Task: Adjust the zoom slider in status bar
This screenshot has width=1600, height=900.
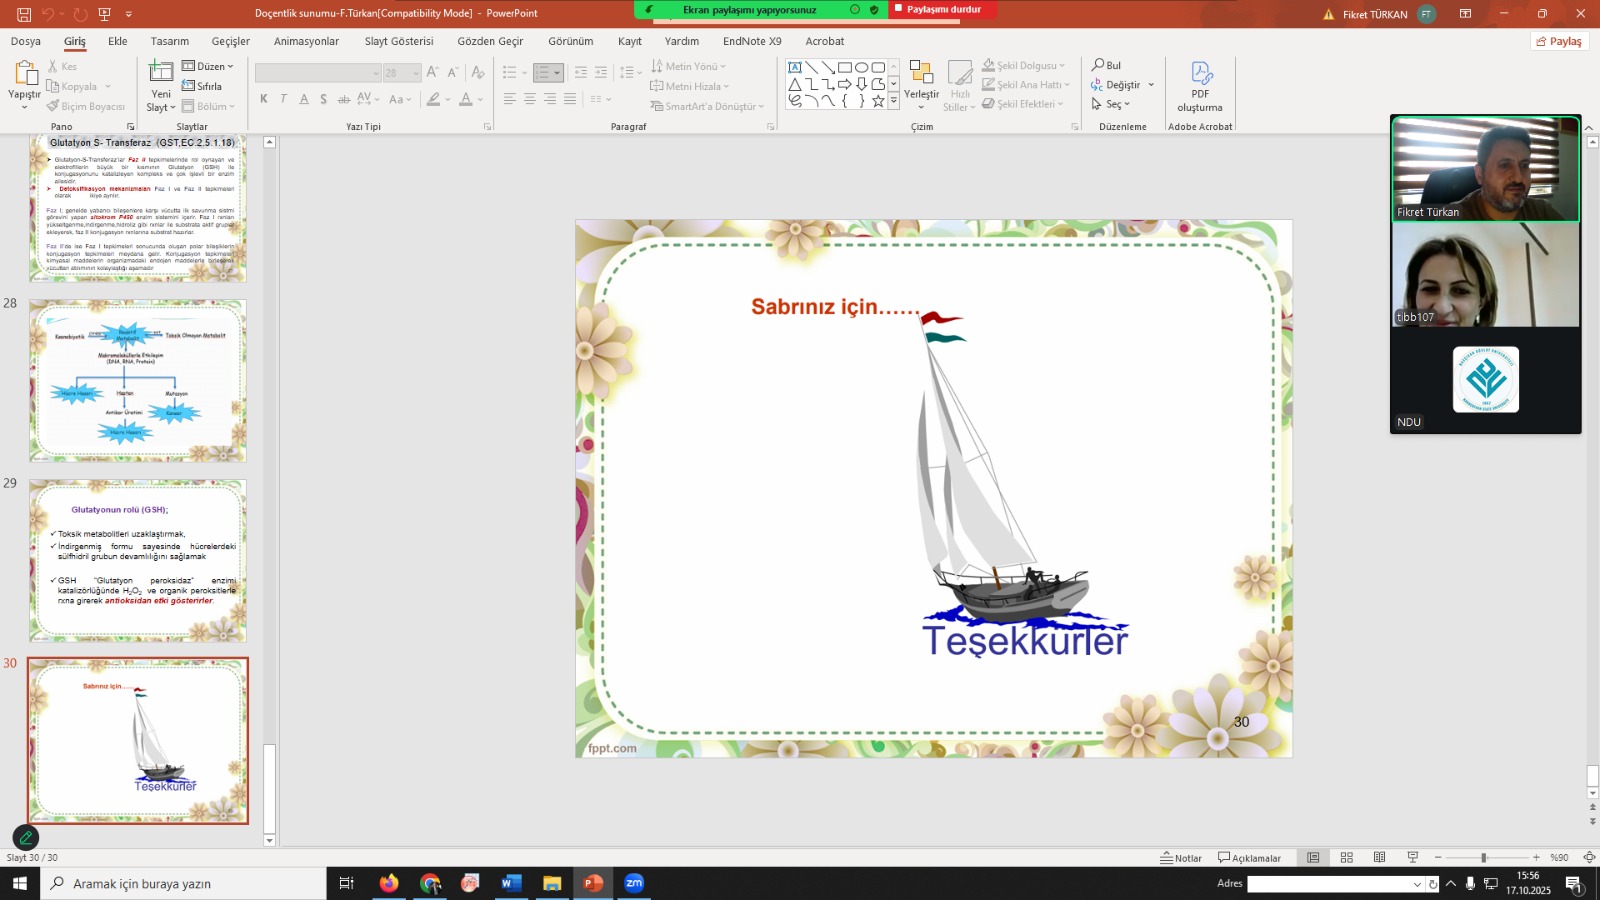Action: click(x=1484, y=858)
